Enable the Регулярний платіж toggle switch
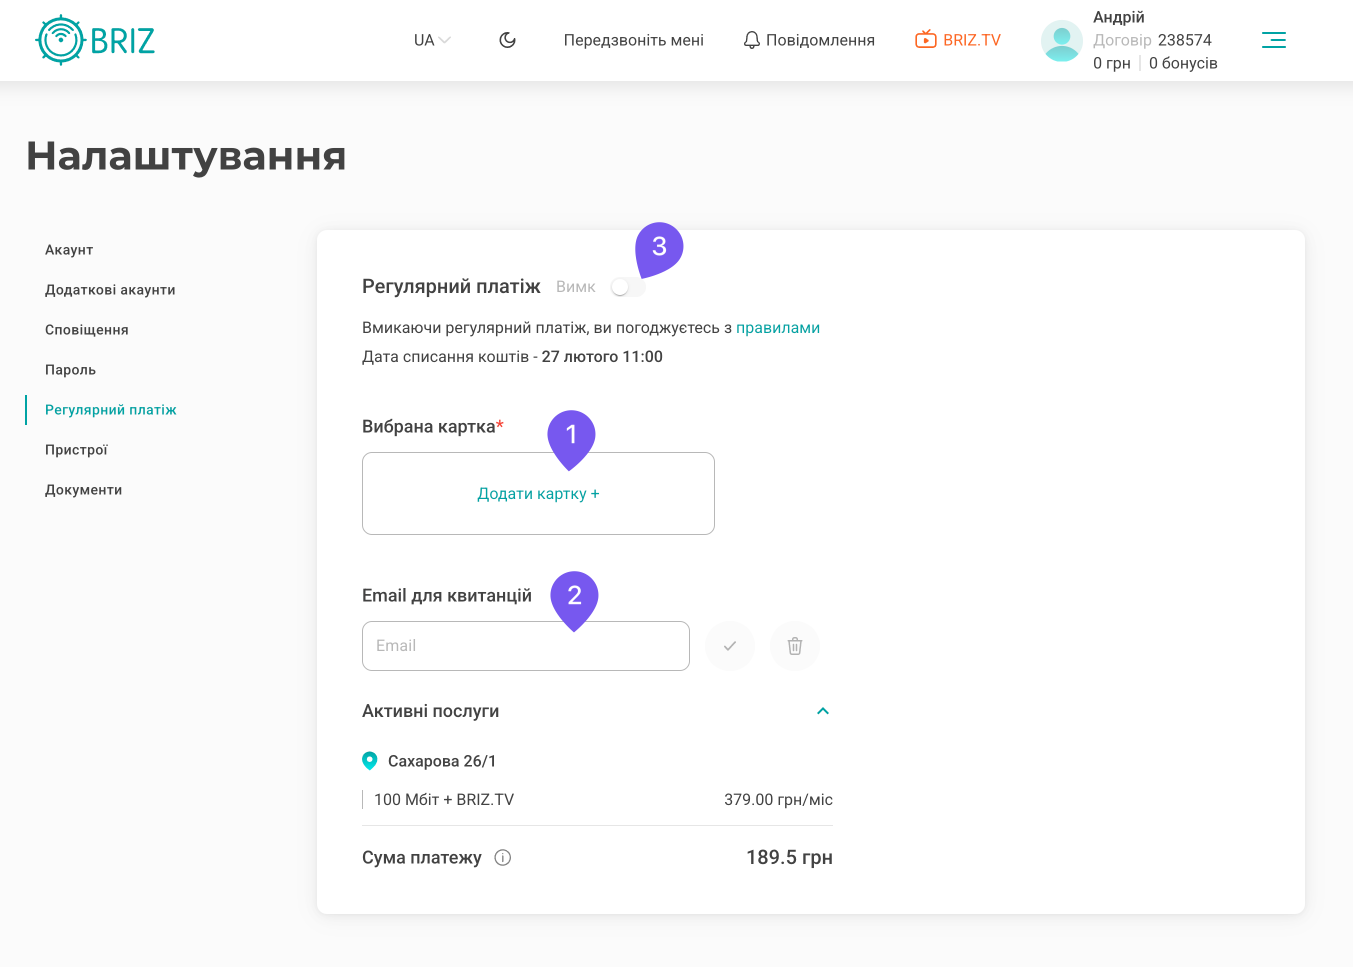The width and height of the screenshot is (1353, 967). point(627,287)
